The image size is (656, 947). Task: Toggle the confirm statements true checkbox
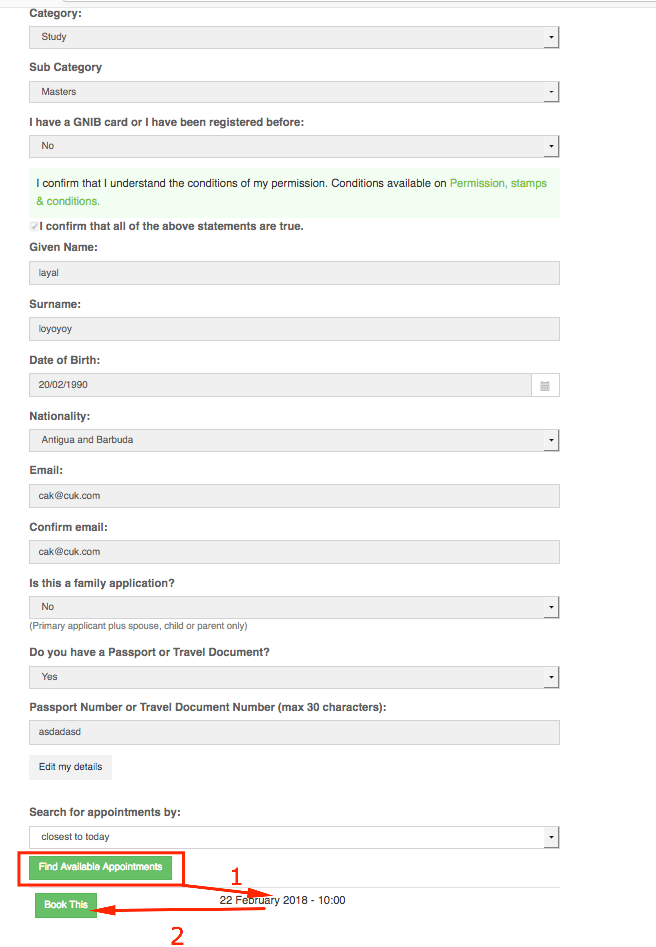coord(35,227)
